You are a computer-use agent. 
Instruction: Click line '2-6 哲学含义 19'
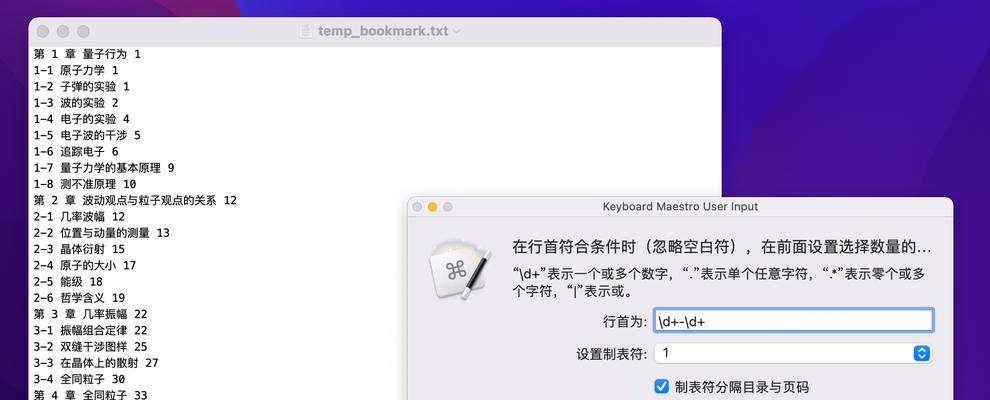click(x=79, y=298)
